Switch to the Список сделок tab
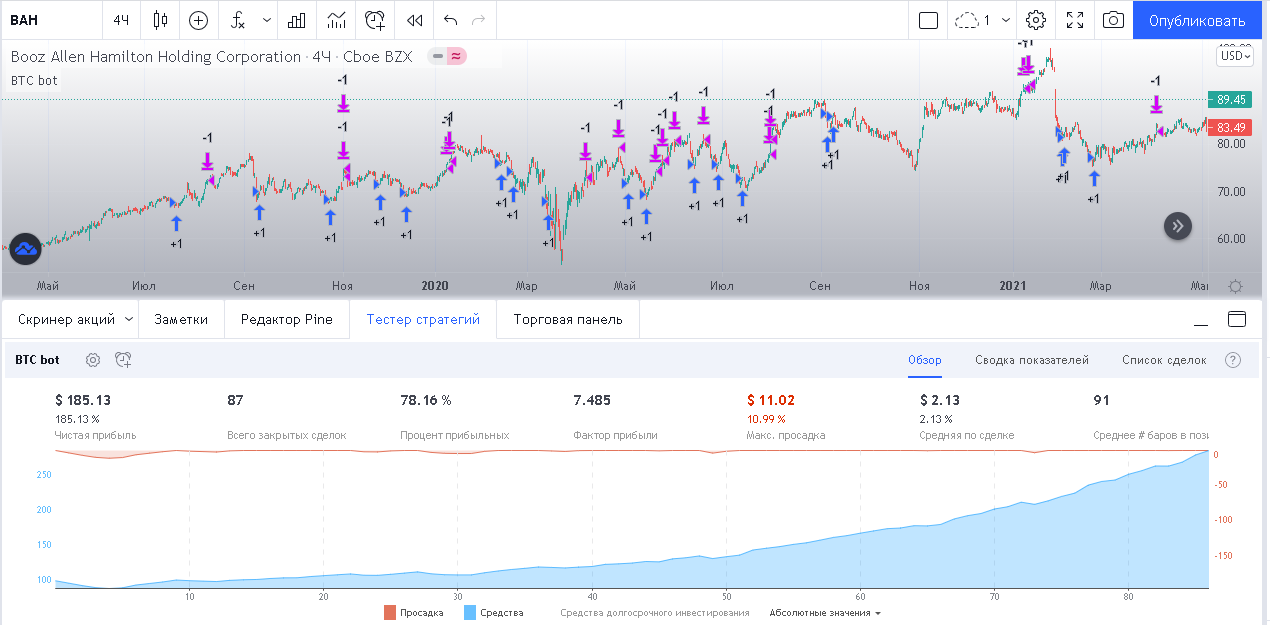The height and width of the screenshot is (625, 1270). (1164, 360)
